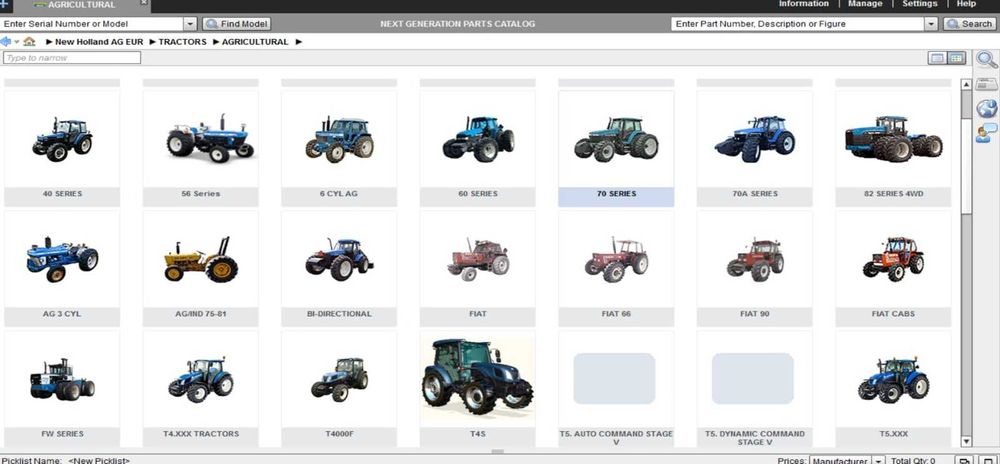Viewport: 1000px width, 464px height.
Task: Click the catalog scrollbar down arrow
Action: click(x=966, y=441)
